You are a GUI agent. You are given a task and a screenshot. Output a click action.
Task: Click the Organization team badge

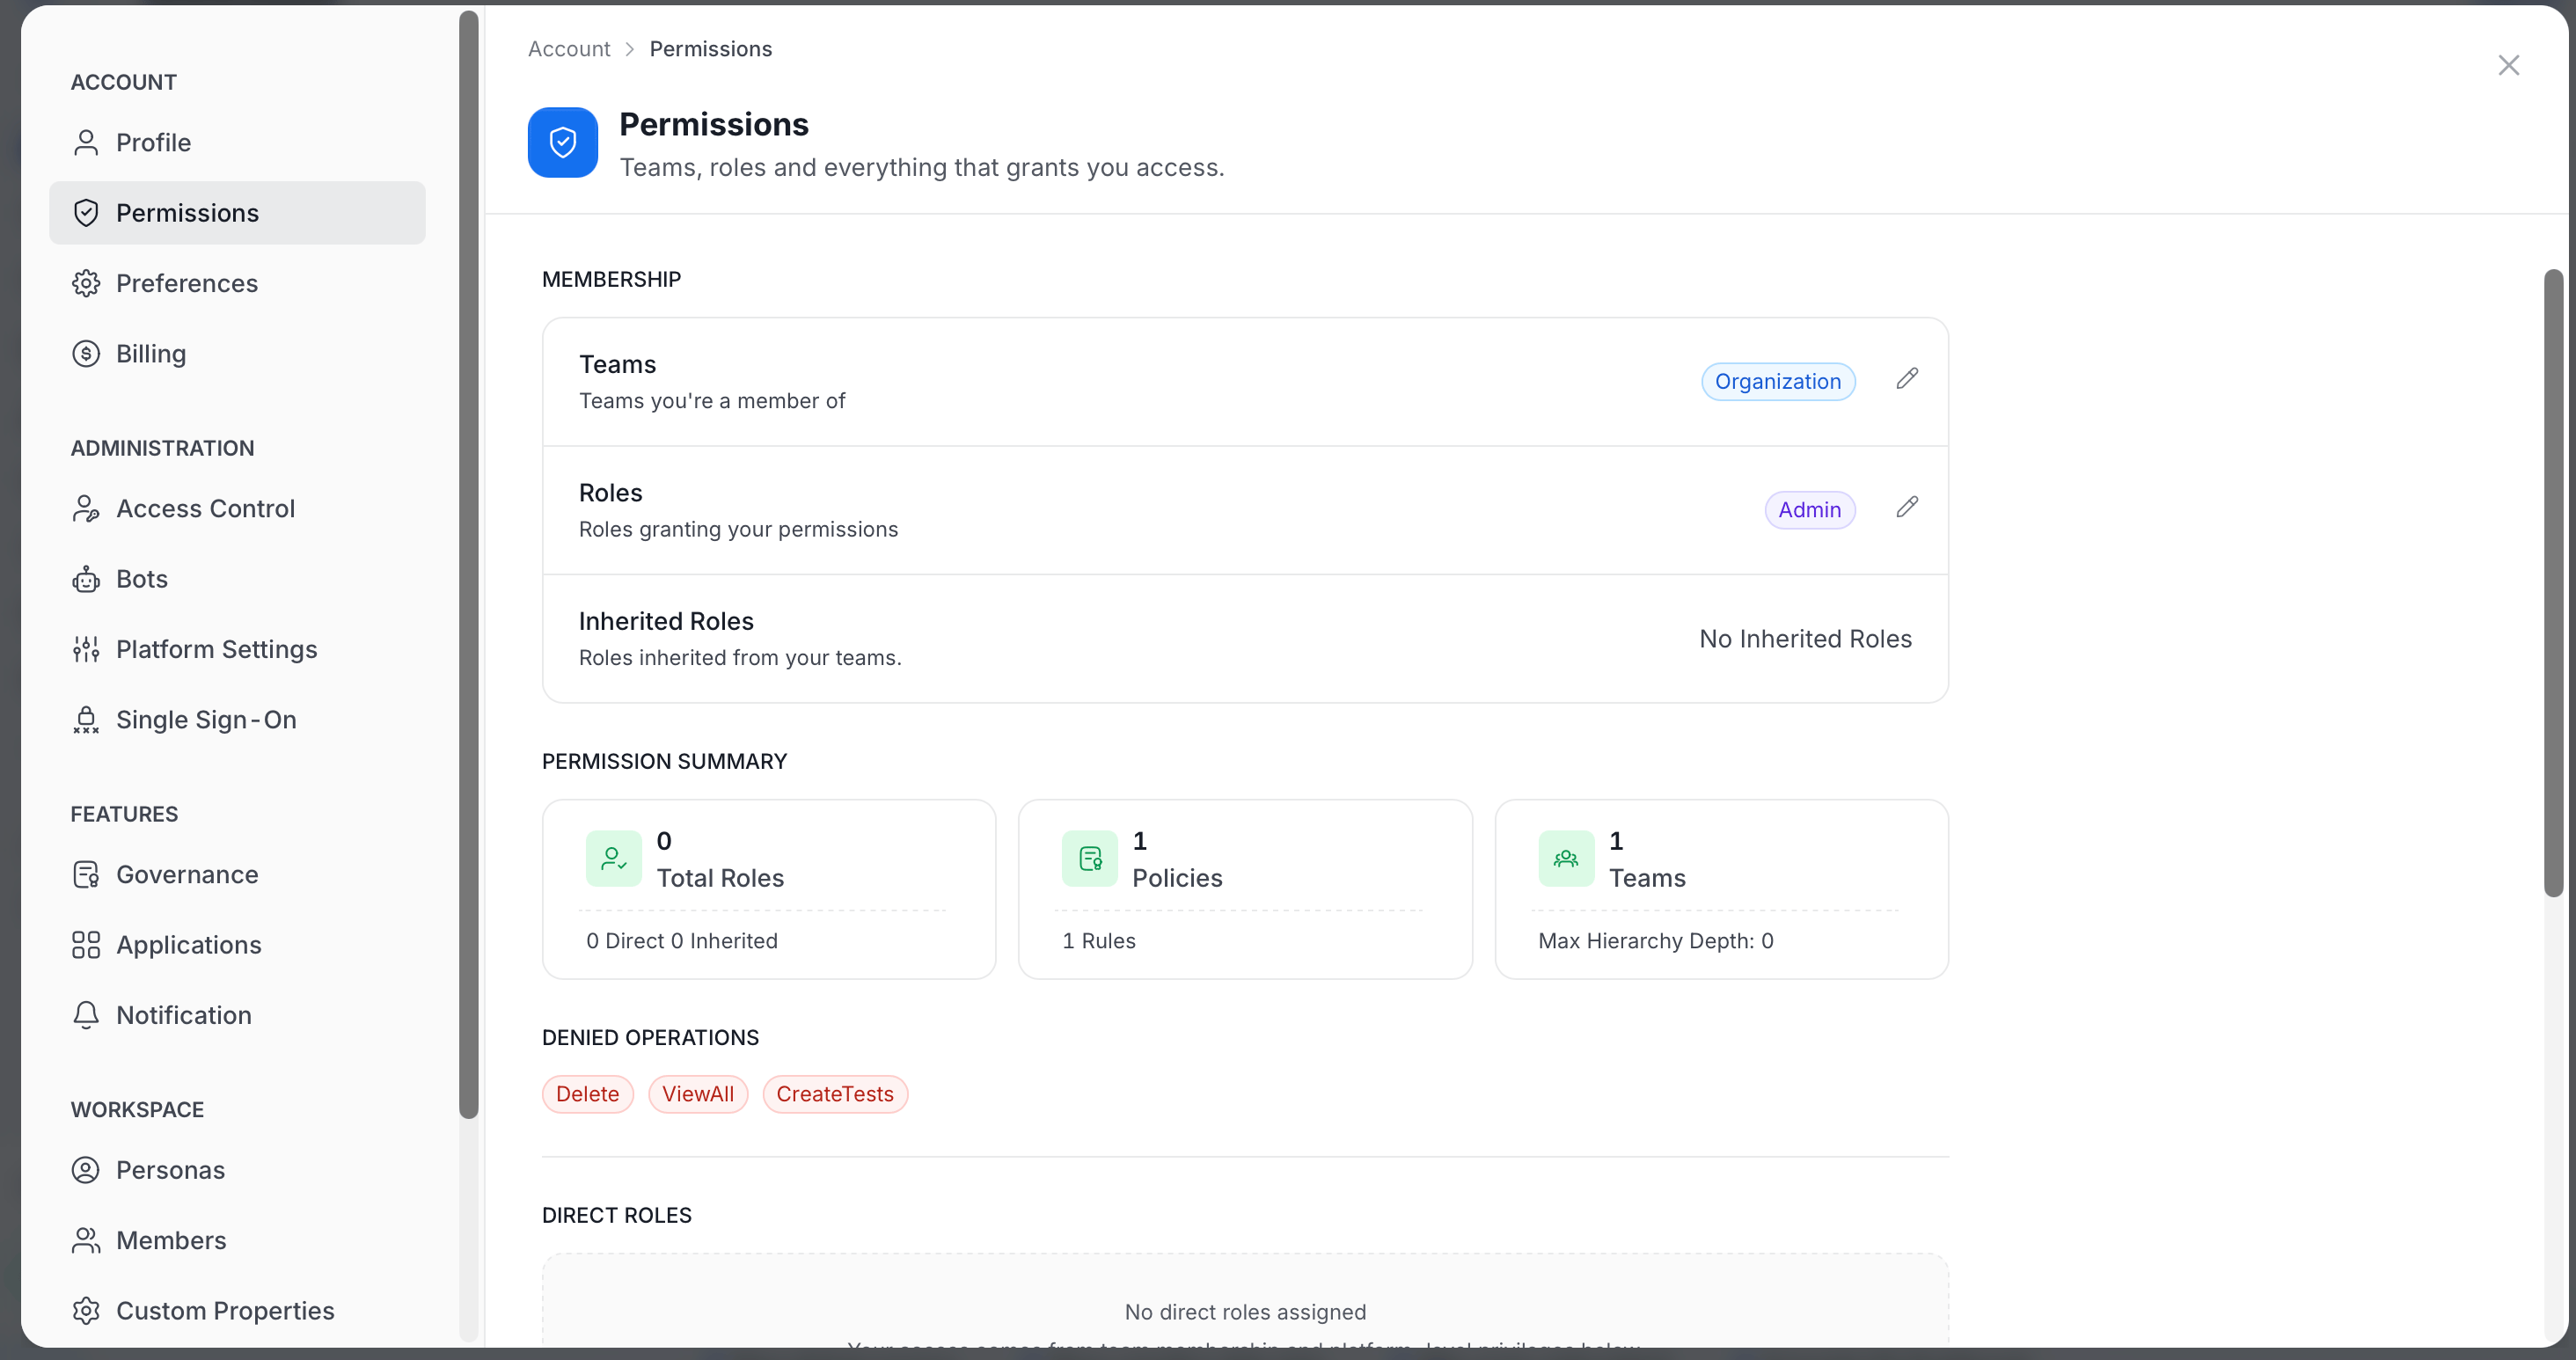coord(1778,382)
